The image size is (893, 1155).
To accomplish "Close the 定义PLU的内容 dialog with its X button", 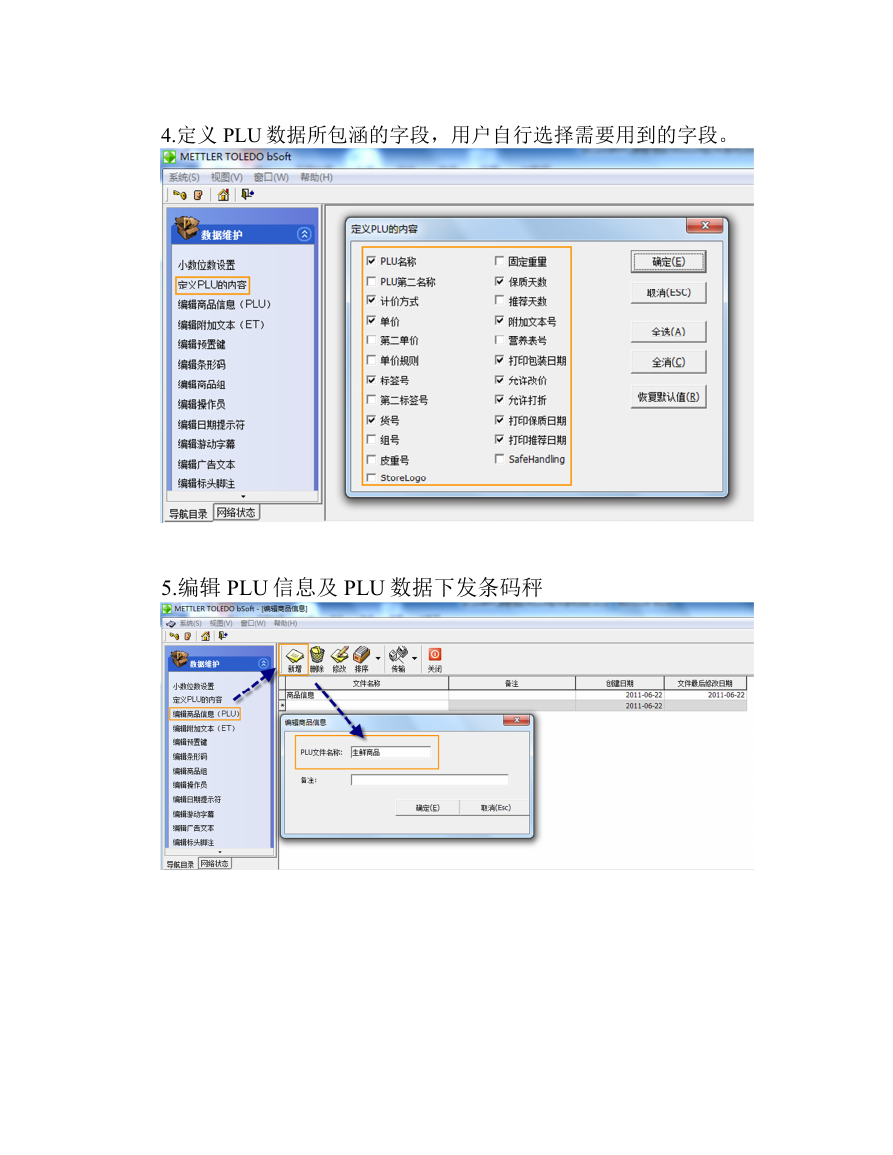I will [x=704, y=225].
